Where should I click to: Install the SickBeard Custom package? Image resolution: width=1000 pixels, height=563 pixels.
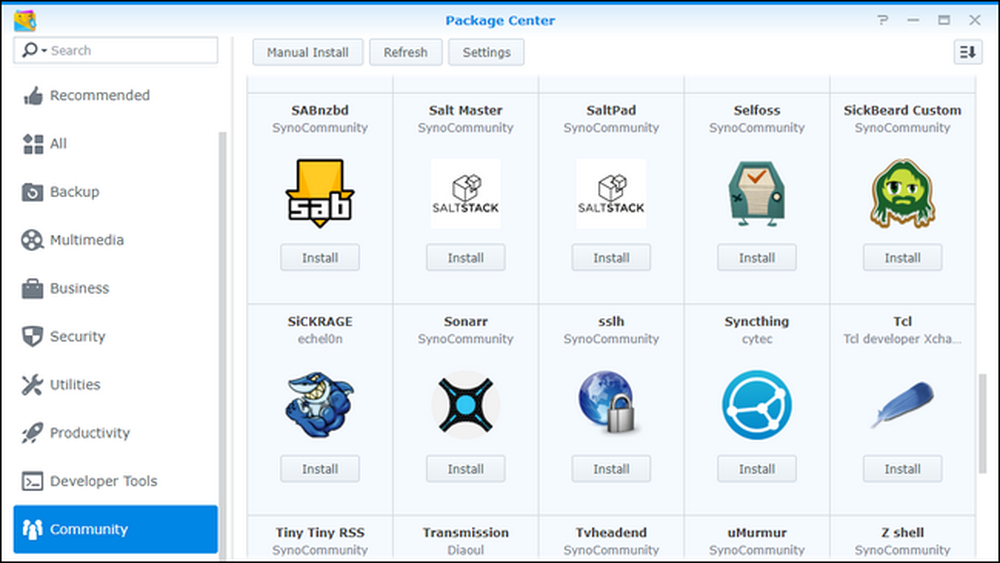tap(902, 258)
